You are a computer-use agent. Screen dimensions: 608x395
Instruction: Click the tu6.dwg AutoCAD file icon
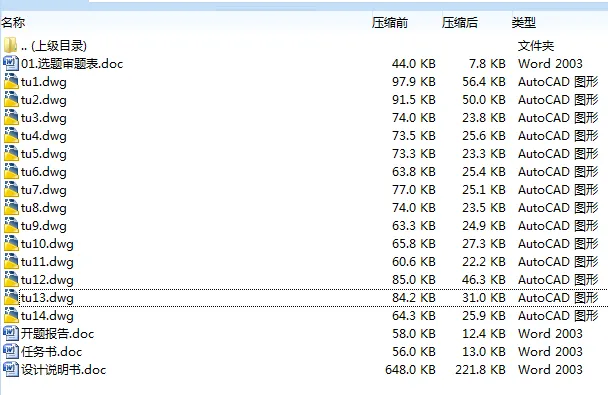click(11, 171)
